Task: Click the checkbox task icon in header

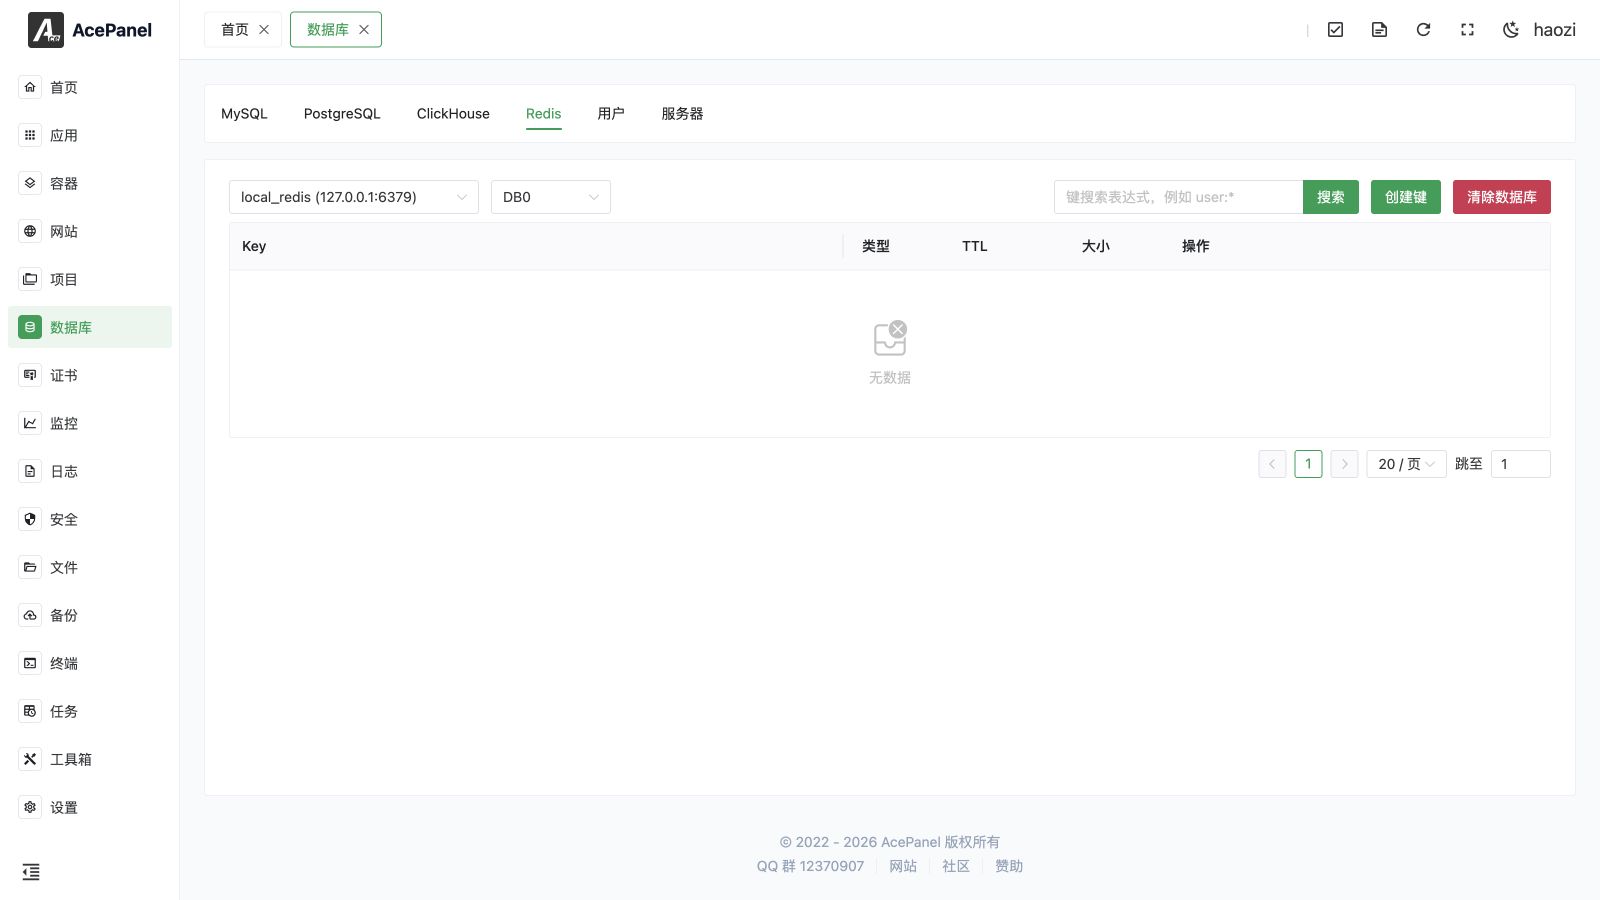Action: tap(1335, 30)
